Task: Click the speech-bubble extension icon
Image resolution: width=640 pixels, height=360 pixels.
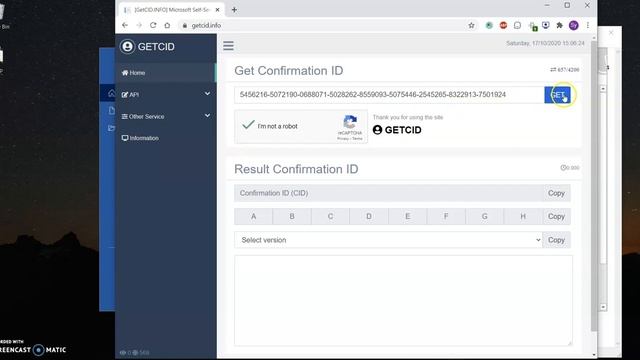Action: coord(518,25)
